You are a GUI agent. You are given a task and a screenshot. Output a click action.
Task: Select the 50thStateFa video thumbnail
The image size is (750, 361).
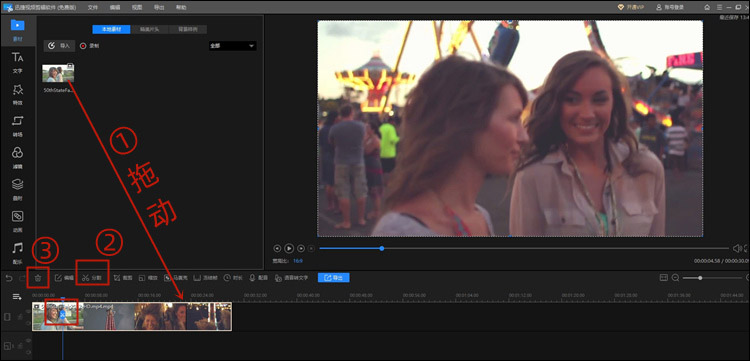pyautogui.click(x=58, y=73)
